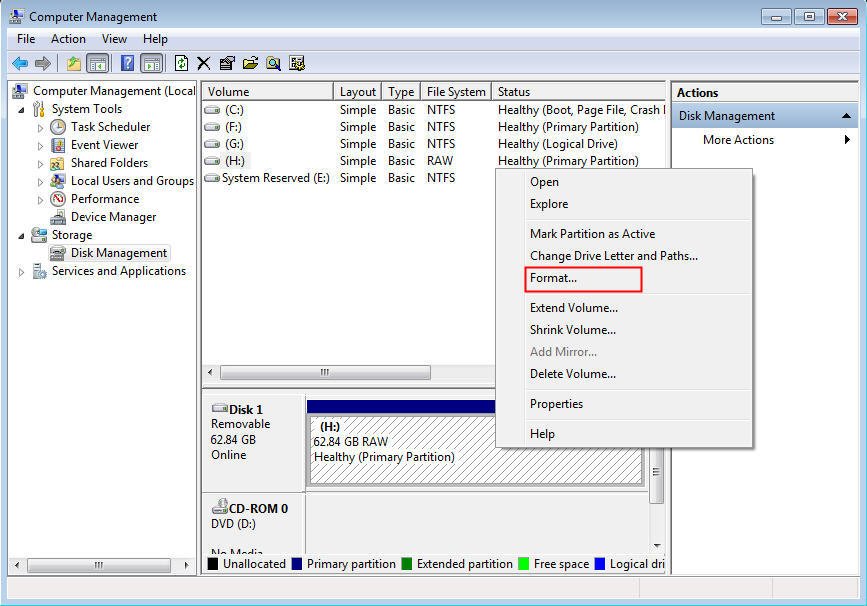Open the Action menu
Image resolution: width=867 pixels, height=606 pixels.
[68, 39]
